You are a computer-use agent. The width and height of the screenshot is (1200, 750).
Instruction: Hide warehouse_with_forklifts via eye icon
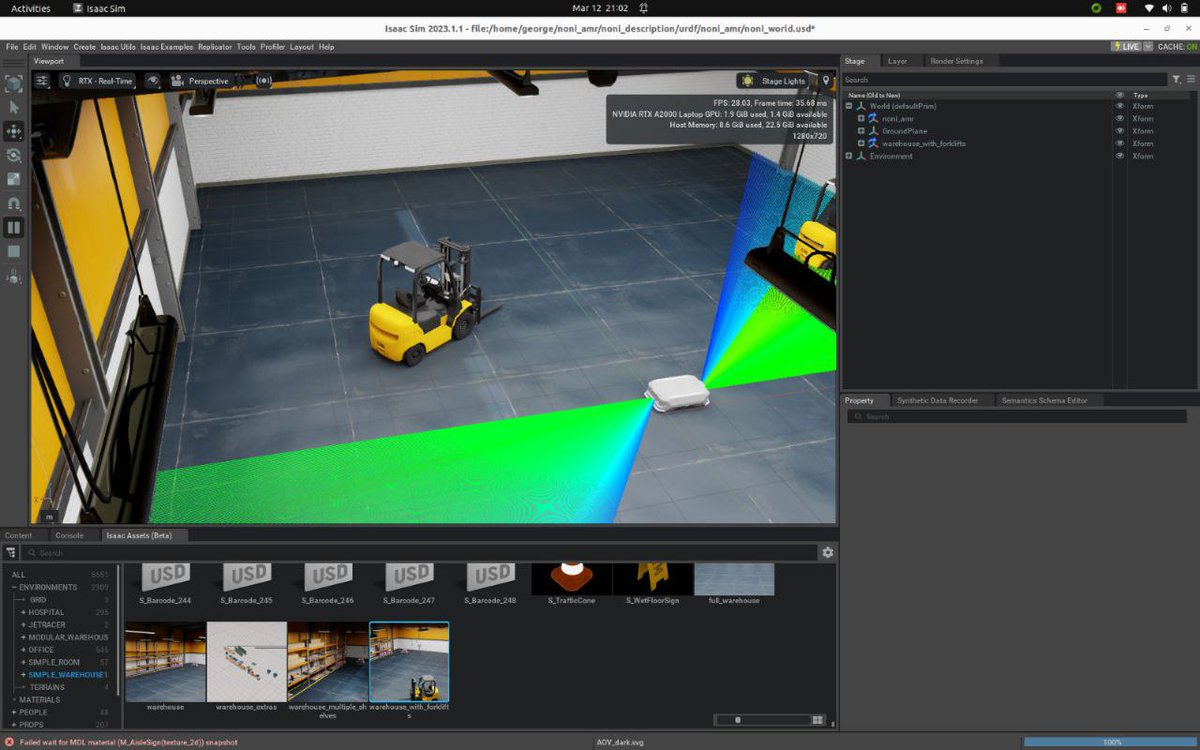[1119, 143]
